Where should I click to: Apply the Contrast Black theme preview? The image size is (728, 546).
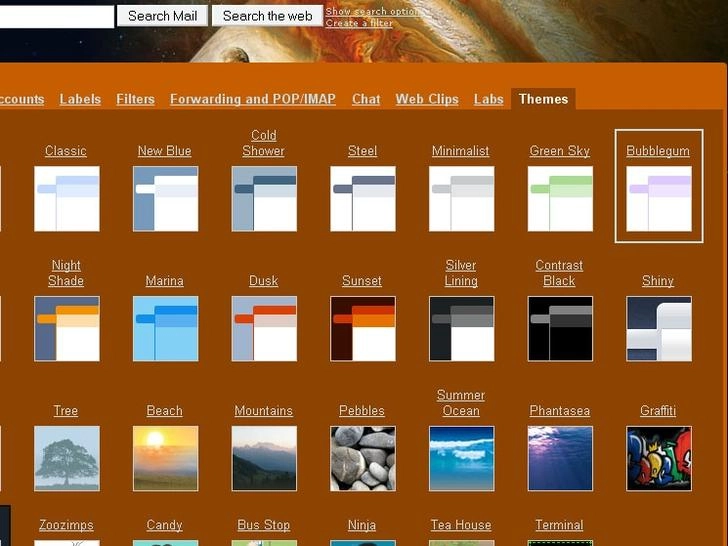click(x=560, y=329)
